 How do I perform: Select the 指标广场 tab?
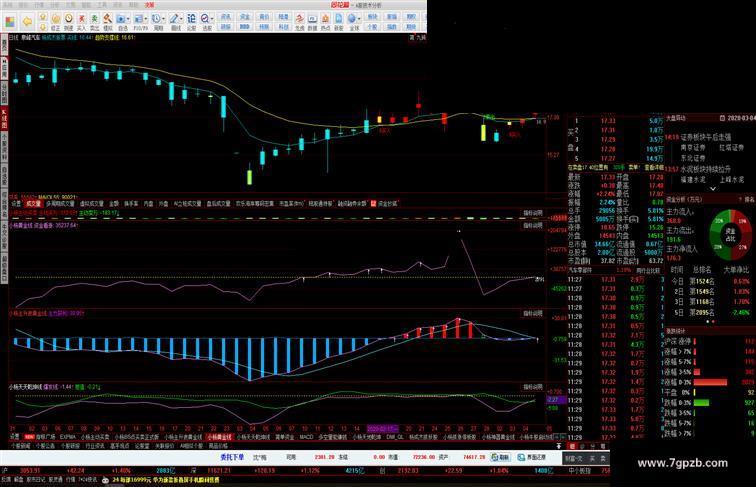tap(46, 437)
